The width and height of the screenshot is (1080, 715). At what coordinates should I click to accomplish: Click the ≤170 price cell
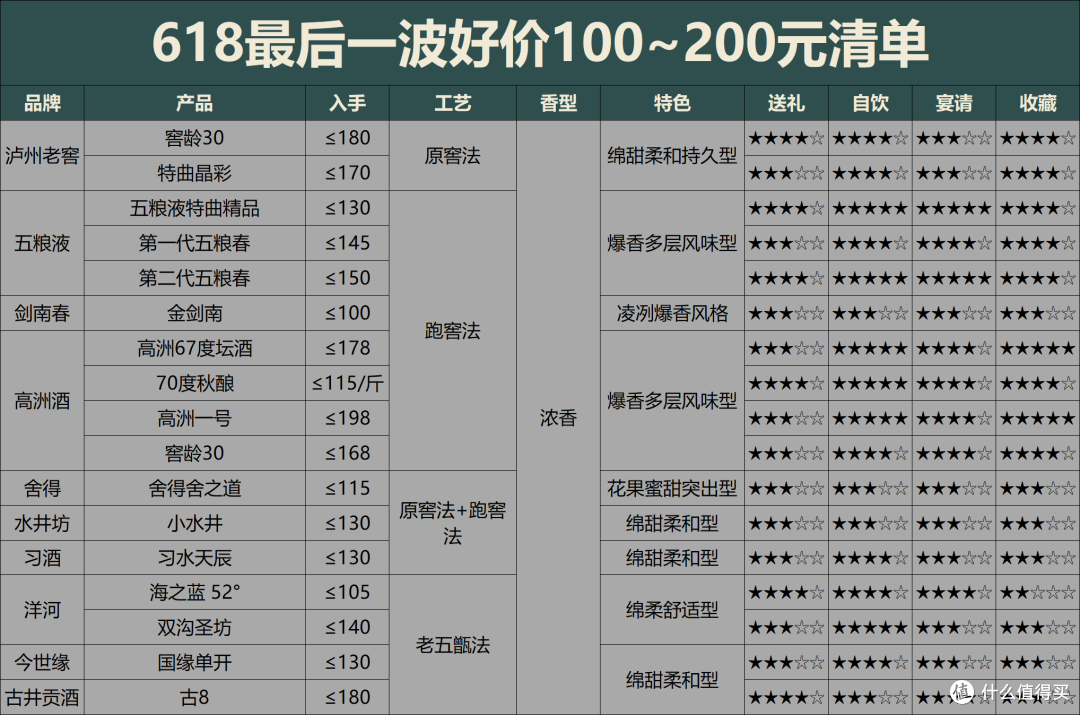click(x=348, y=173)
